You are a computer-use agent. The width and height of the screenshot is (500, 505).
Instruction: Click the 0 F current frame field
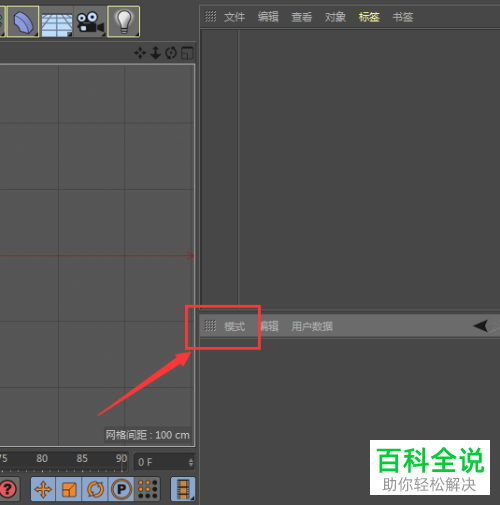164,462
